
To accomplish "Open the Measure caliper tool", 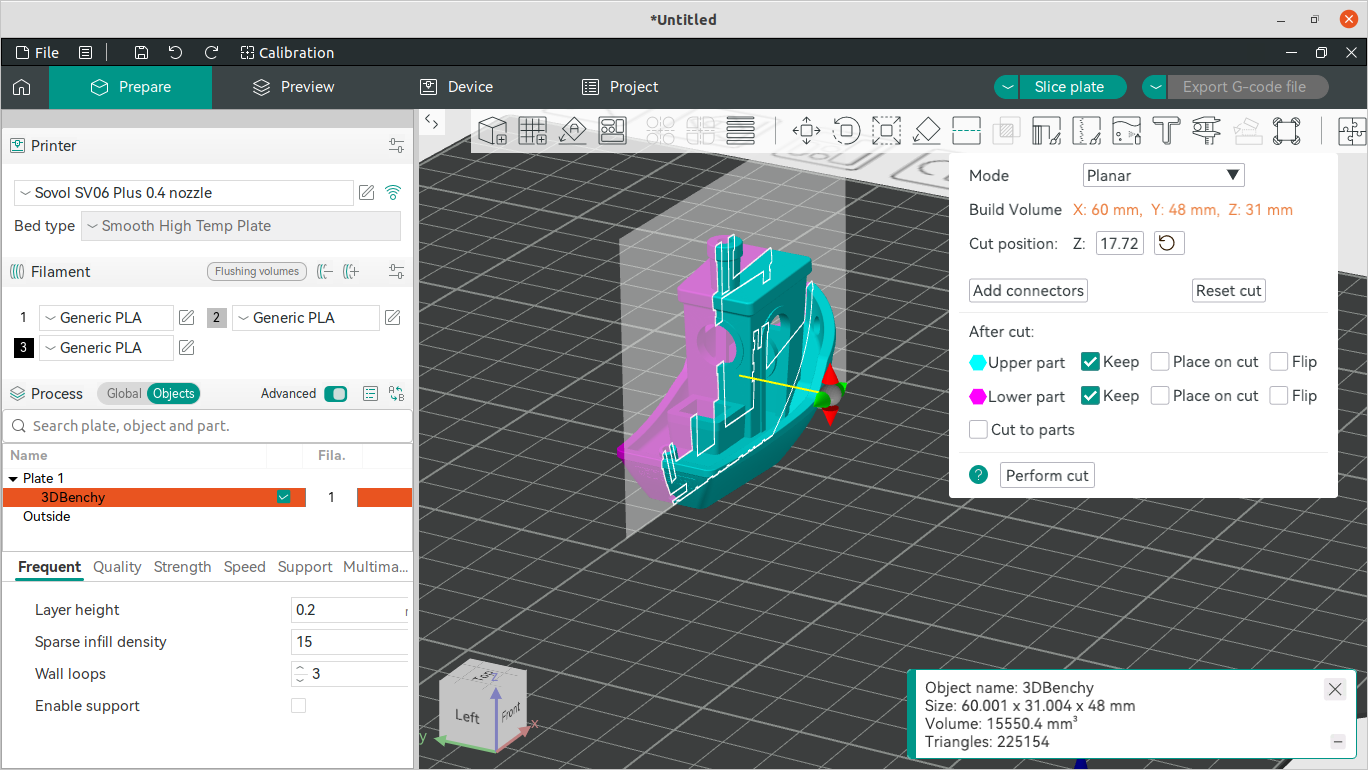I will click(1206, 131).
